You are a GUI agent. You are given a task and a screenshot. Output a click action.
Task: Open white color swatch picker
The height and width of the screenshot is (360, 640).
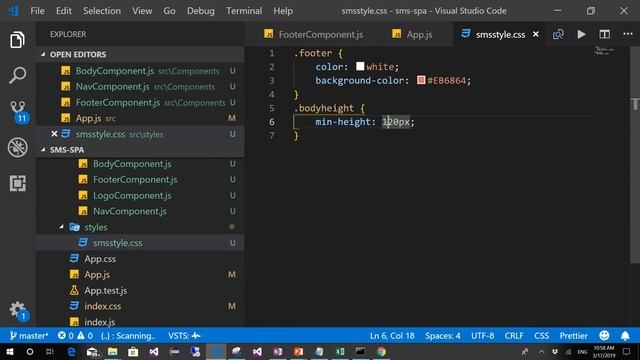pyautogui.click(x=360, y=66)
